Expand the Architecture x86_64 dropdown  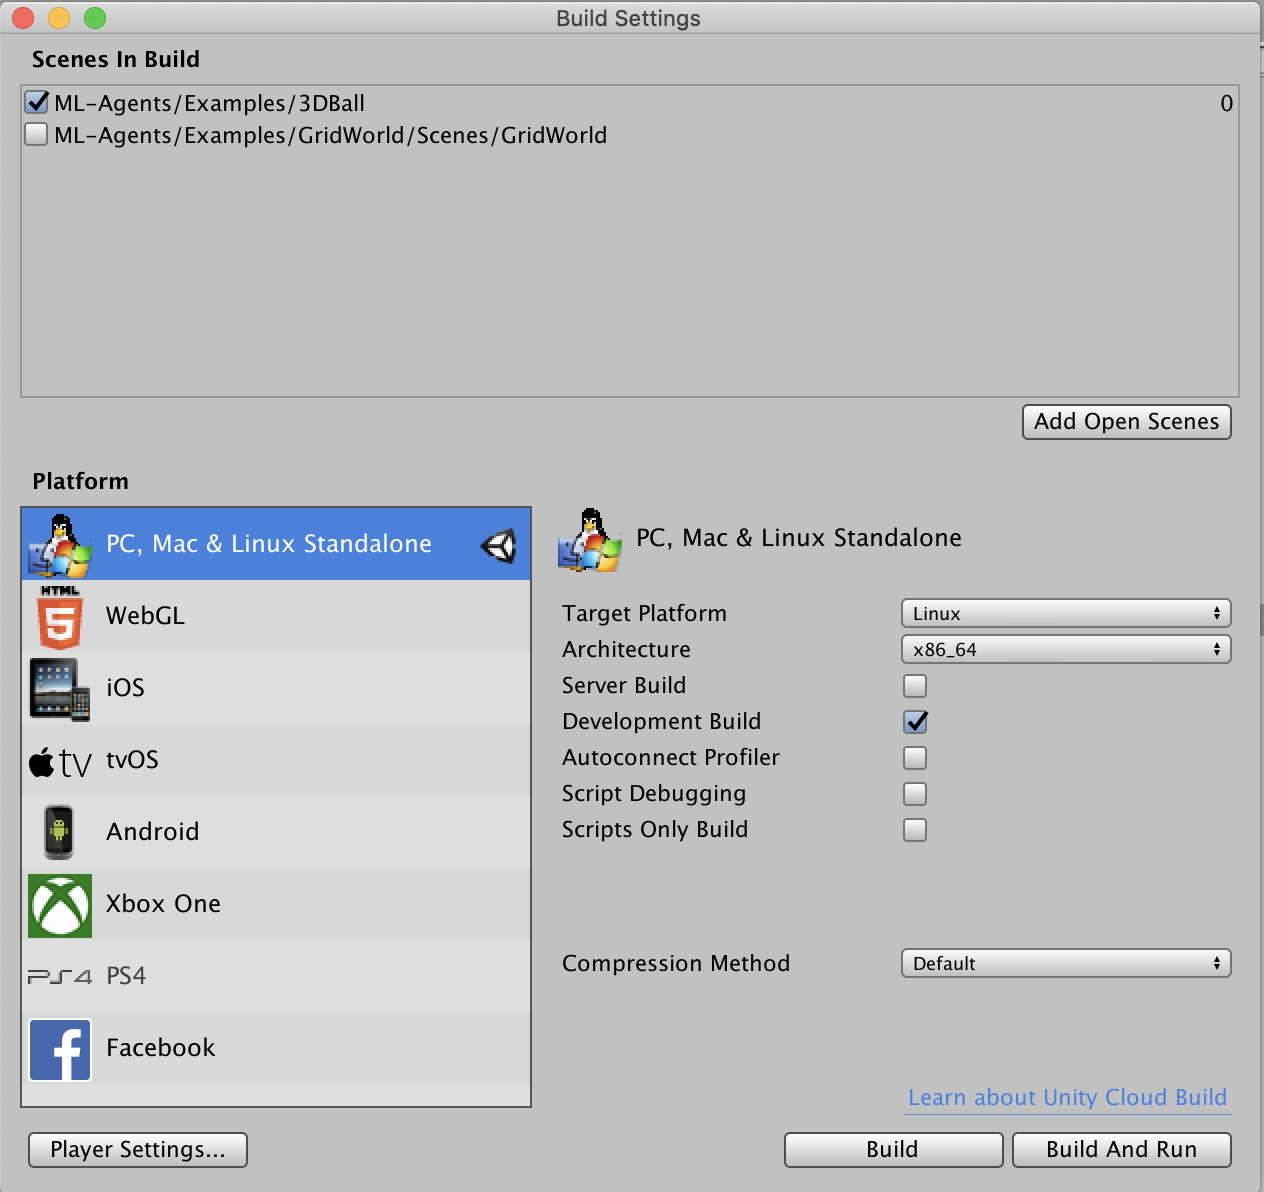(1065, 649)
